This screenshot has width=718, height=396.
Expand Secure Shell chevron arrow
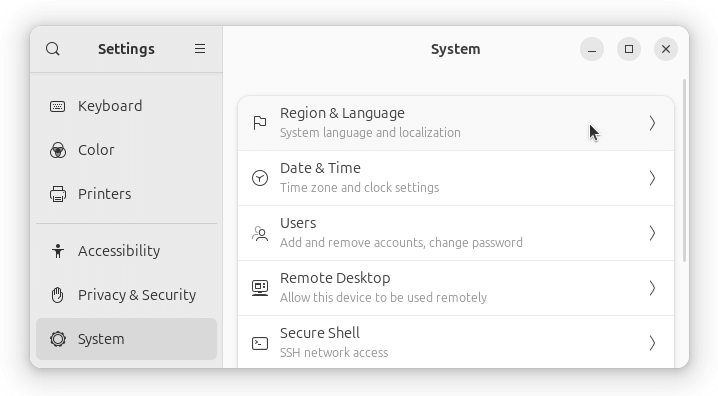653,343
